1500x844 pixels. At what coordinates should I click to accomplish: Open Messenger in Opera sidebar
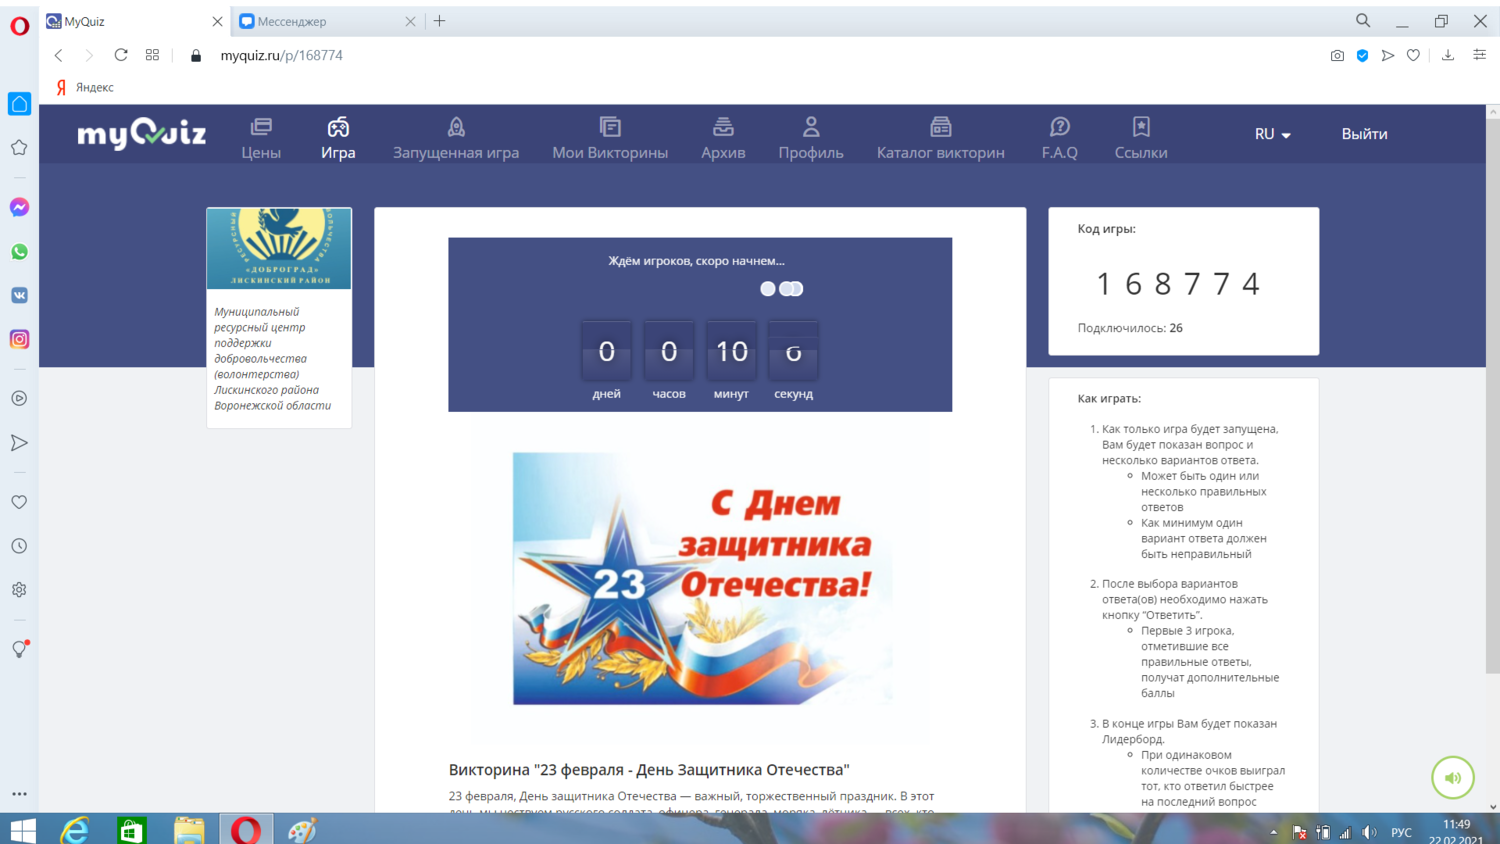pos(19,207)
